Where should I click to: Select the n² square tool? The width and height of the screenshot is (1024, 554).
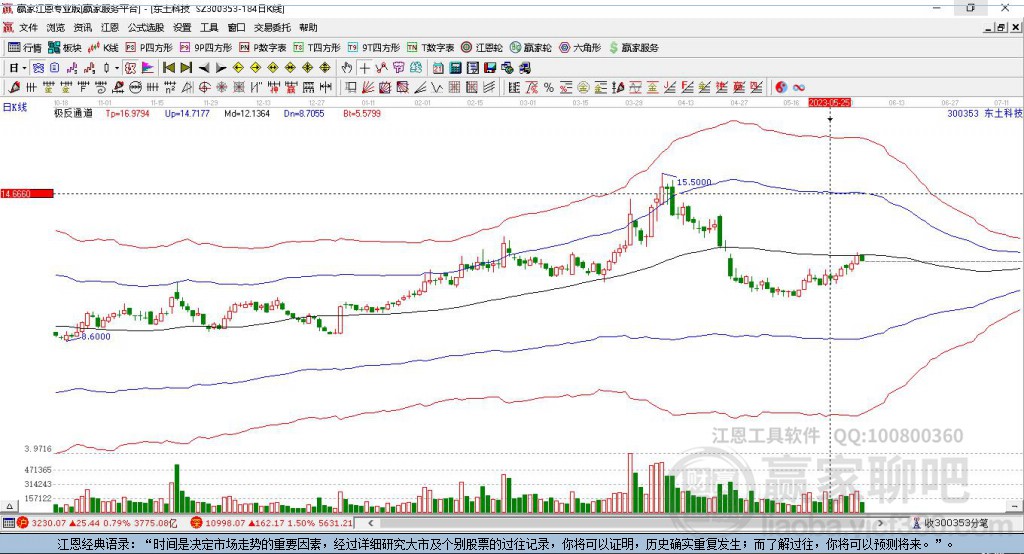tap(170, 88)
